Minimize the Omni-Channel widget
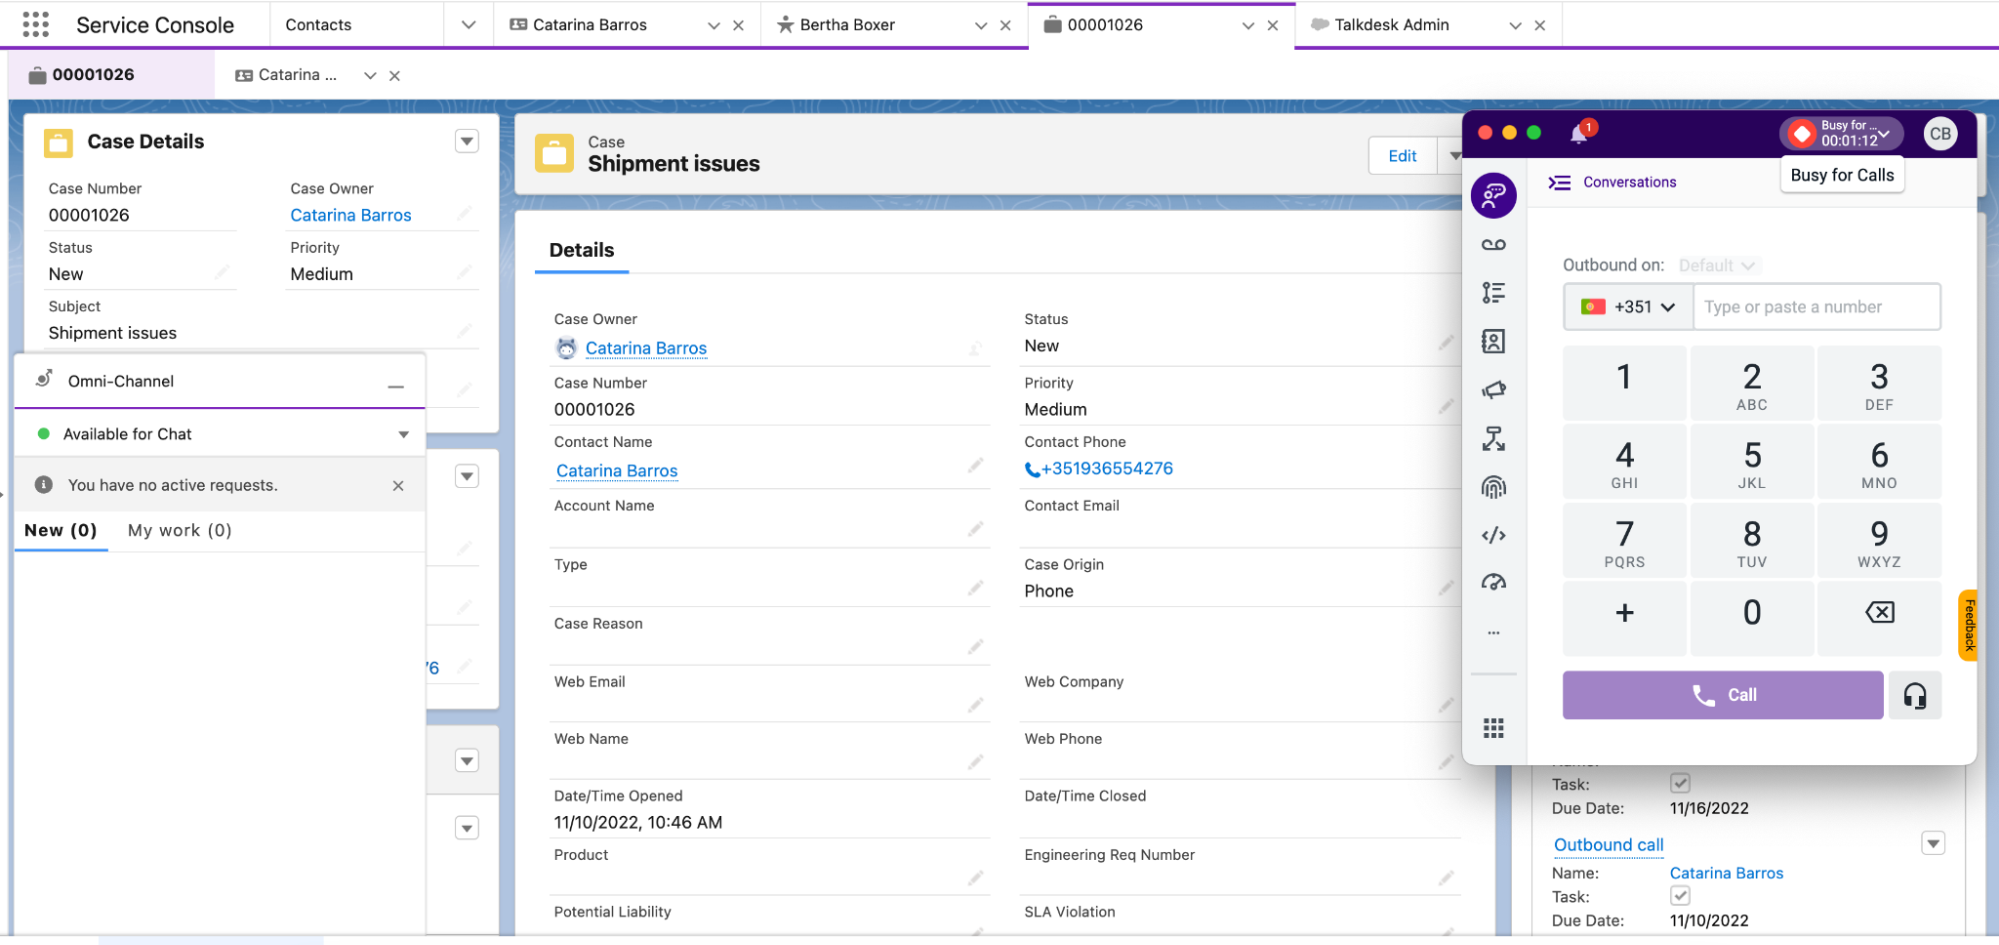1999x945 pixels. (x=396, y=386)
